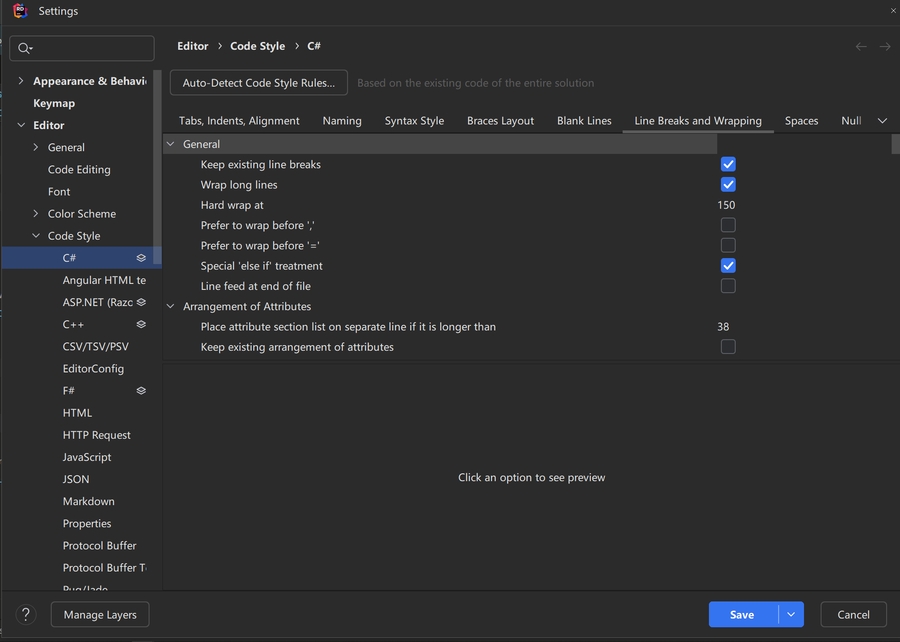This screenshot has width=900, height=642.
Task: Collapse the Arrangement of Attributes section
Action: 170,306
